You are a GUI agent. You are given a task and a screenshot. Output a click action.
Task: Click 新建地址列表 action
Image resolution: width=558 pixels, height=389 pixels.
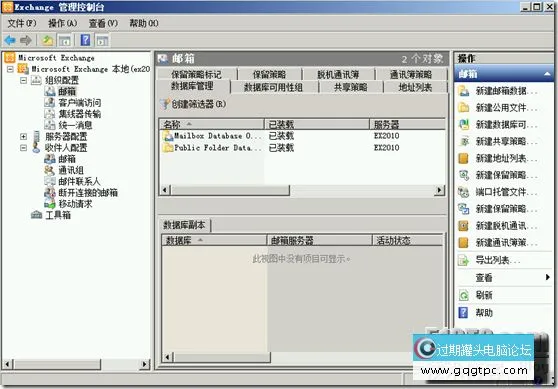(498, 158)
